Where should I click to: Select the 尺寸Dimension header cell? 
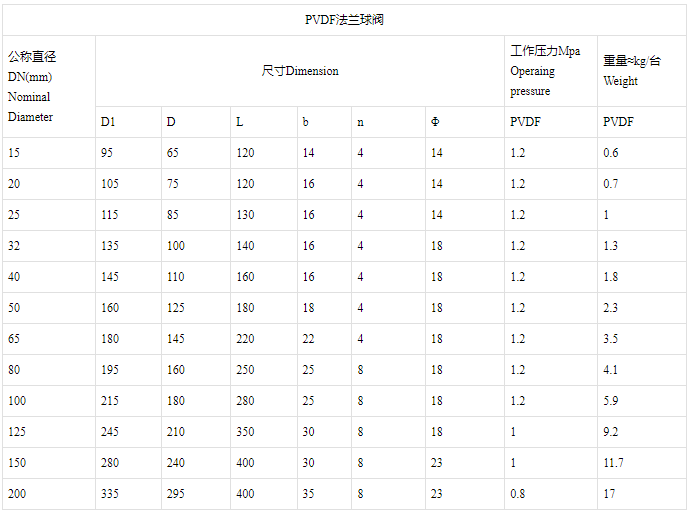click(300, 71)
